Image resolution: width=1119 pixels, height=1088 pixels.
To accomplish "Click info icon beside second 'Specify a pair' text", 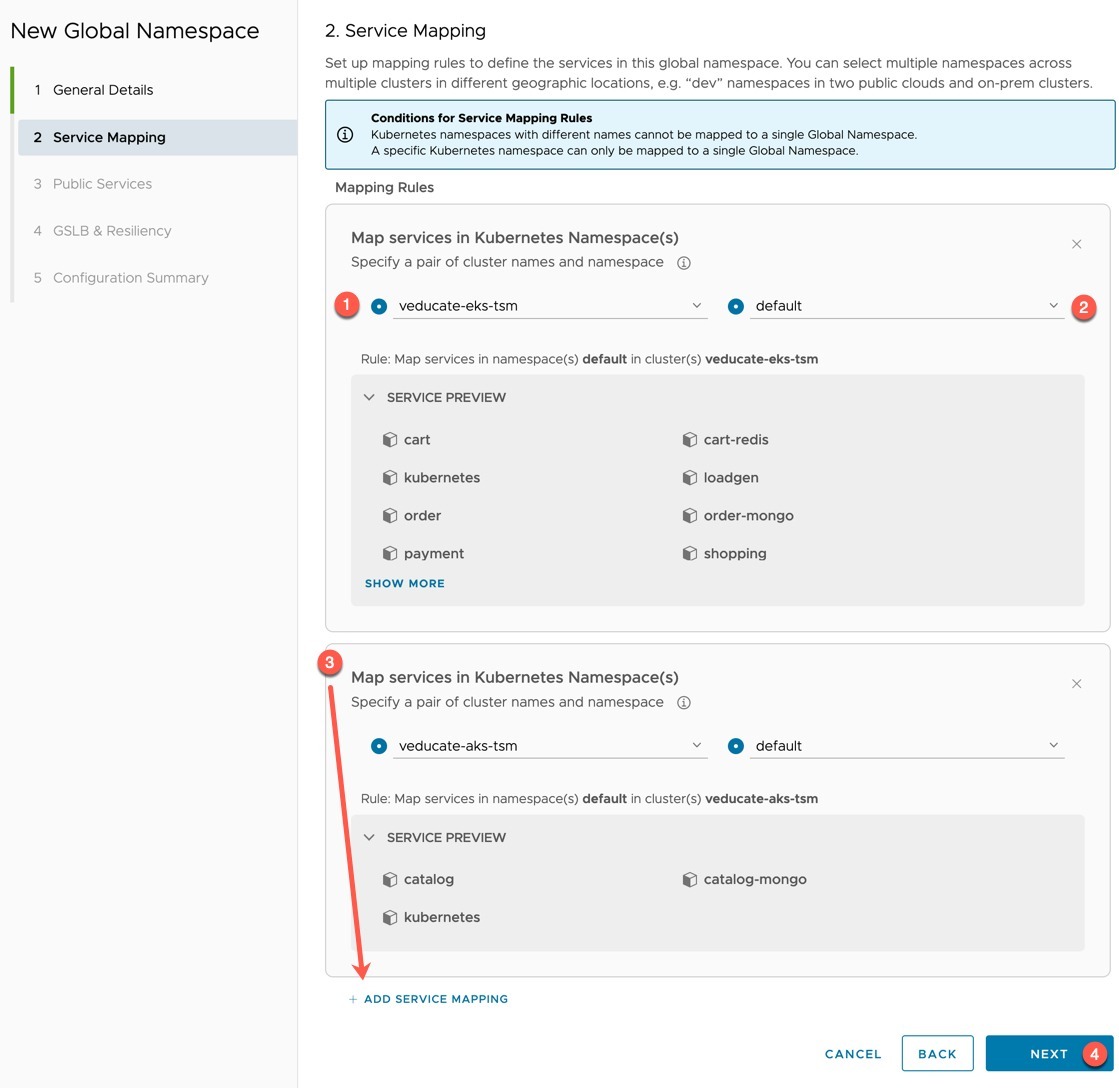I will click(684, 703).
